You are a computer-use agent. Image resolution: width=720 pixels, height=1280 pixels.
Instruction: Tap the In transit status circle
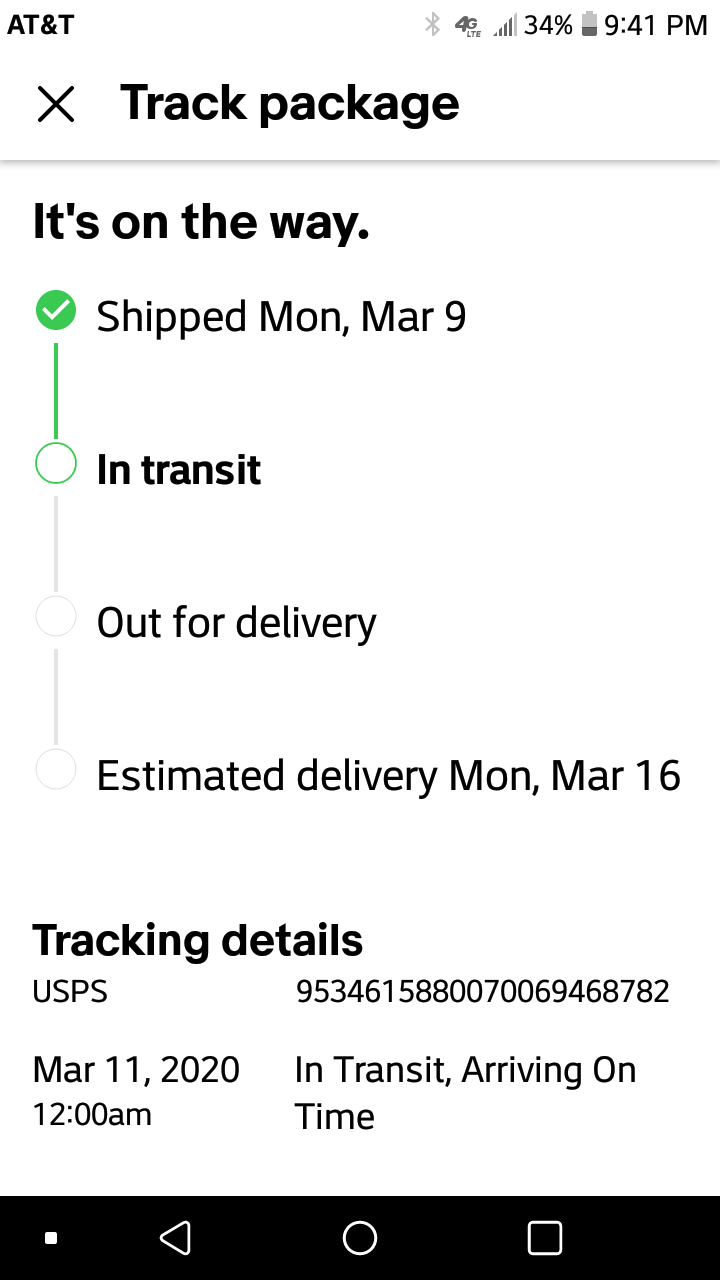click(x=56, y=463)
